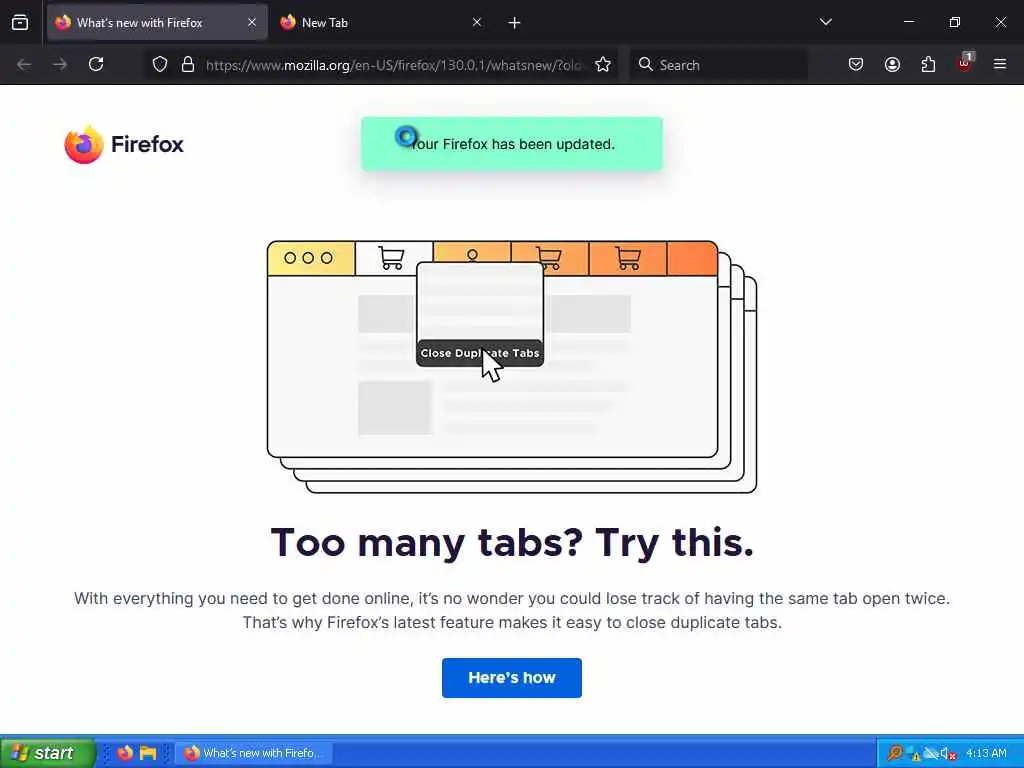Click the "Too many tabs? Try this." heading
The height and width of the screenshot is (768, 1024).
pyautogui.click(x=512, y=542)
